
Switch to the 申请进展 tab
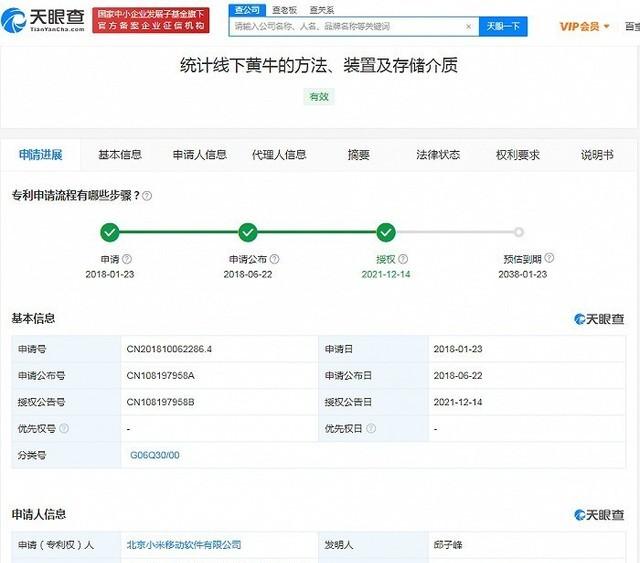(40, 155)
